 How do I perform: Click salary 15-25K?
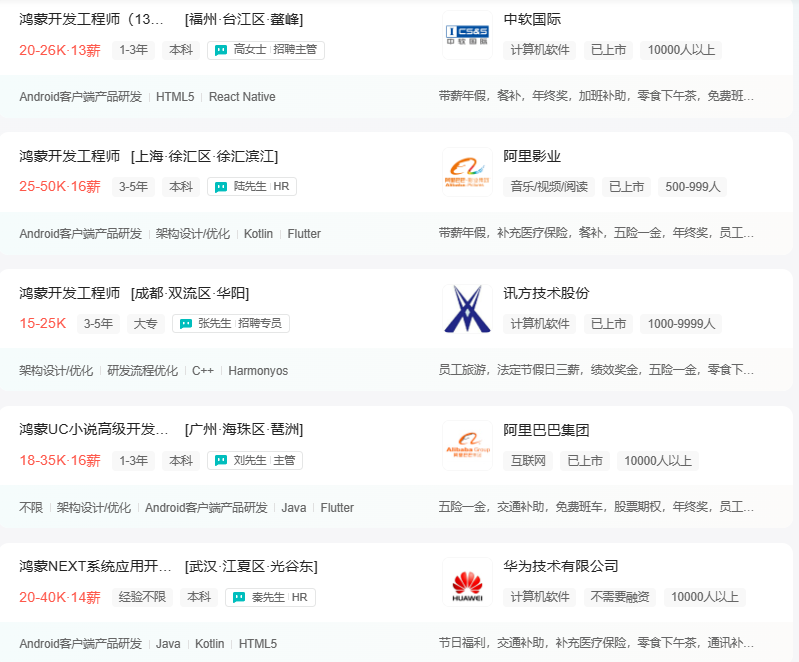click(43, 324)
